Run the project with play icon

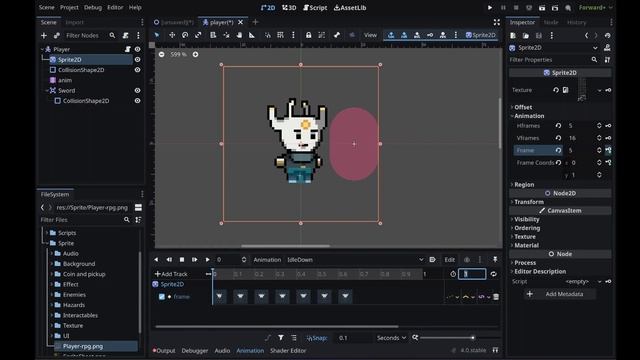click(x=490, y=7)
